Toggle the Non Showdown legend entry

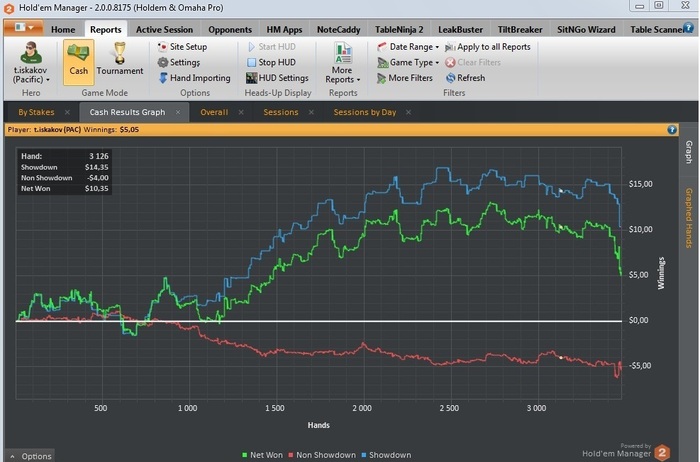322,455
